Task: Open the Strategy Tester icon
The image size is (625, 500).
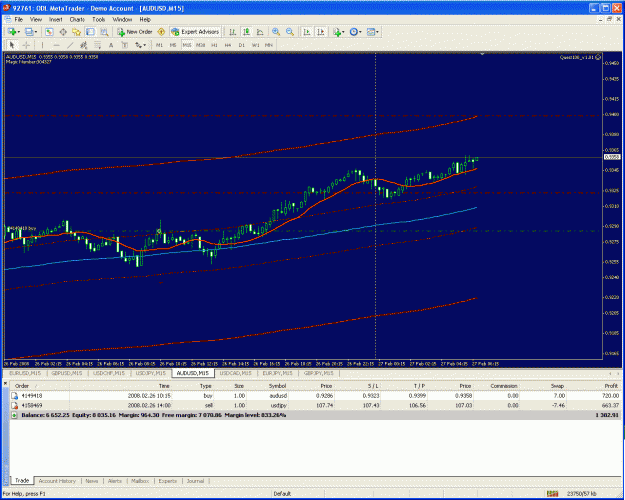Action: [104, 32]
